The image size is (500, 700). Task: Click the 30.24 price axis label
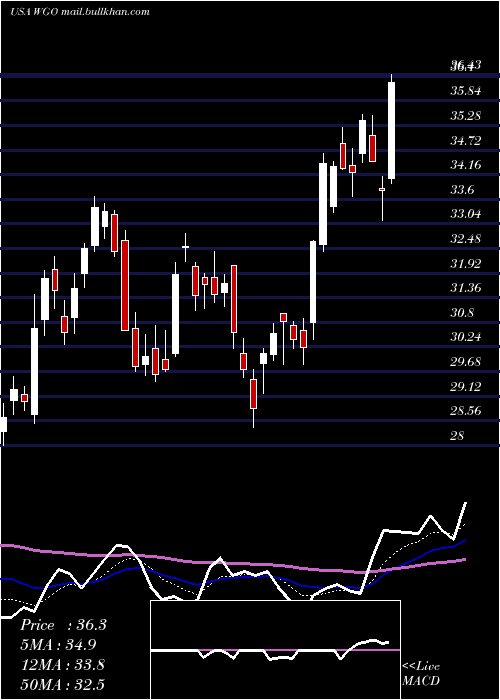coord(466,337)
